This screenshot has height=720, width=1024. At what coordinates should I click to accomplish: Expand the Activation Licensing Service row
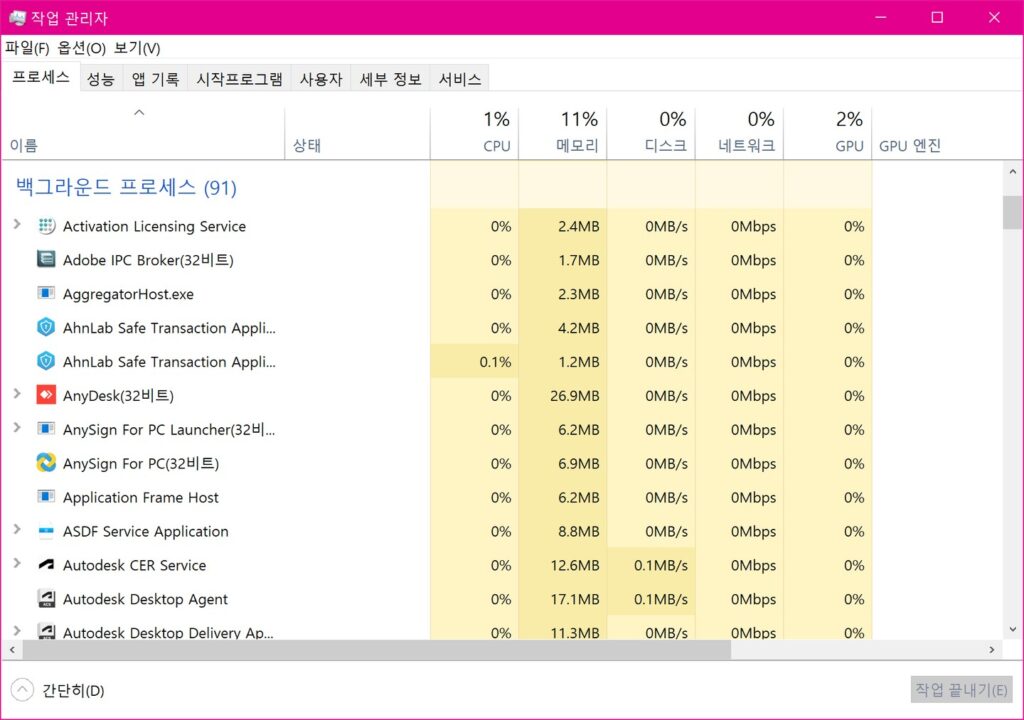tap(17, 225)
